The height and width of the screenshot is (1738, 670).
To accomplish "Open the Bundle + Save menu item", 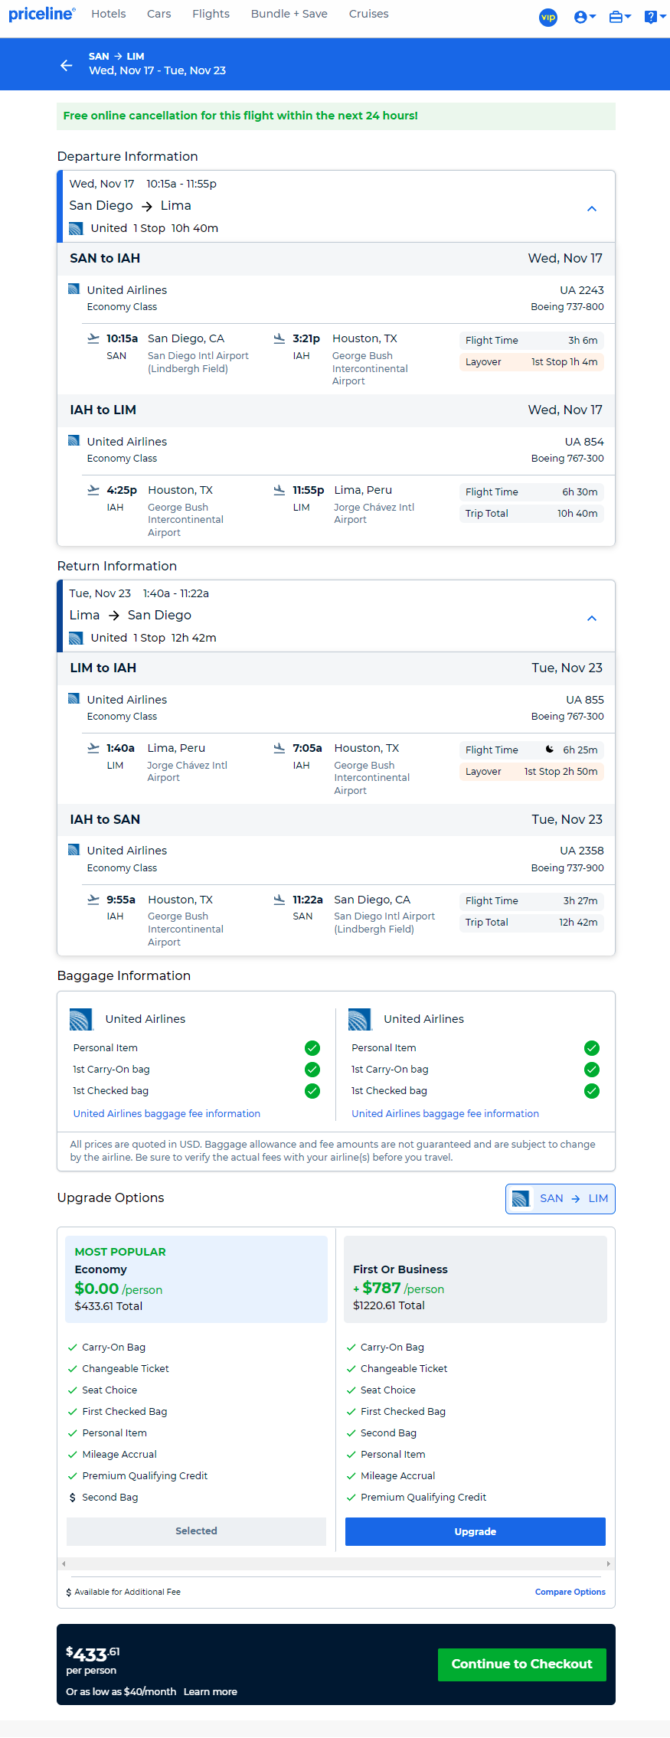I will click(x=289, y=14).
